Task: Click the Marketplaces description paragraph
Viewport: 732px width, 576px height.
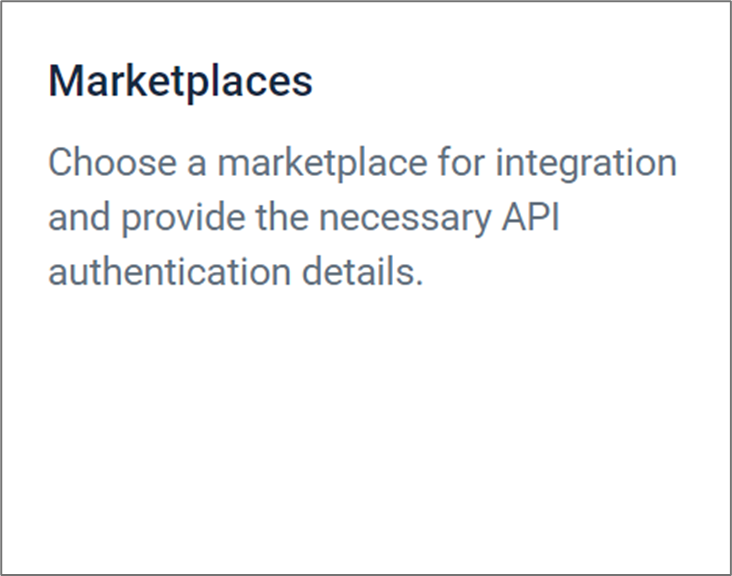Action: [x=362, y=217]
